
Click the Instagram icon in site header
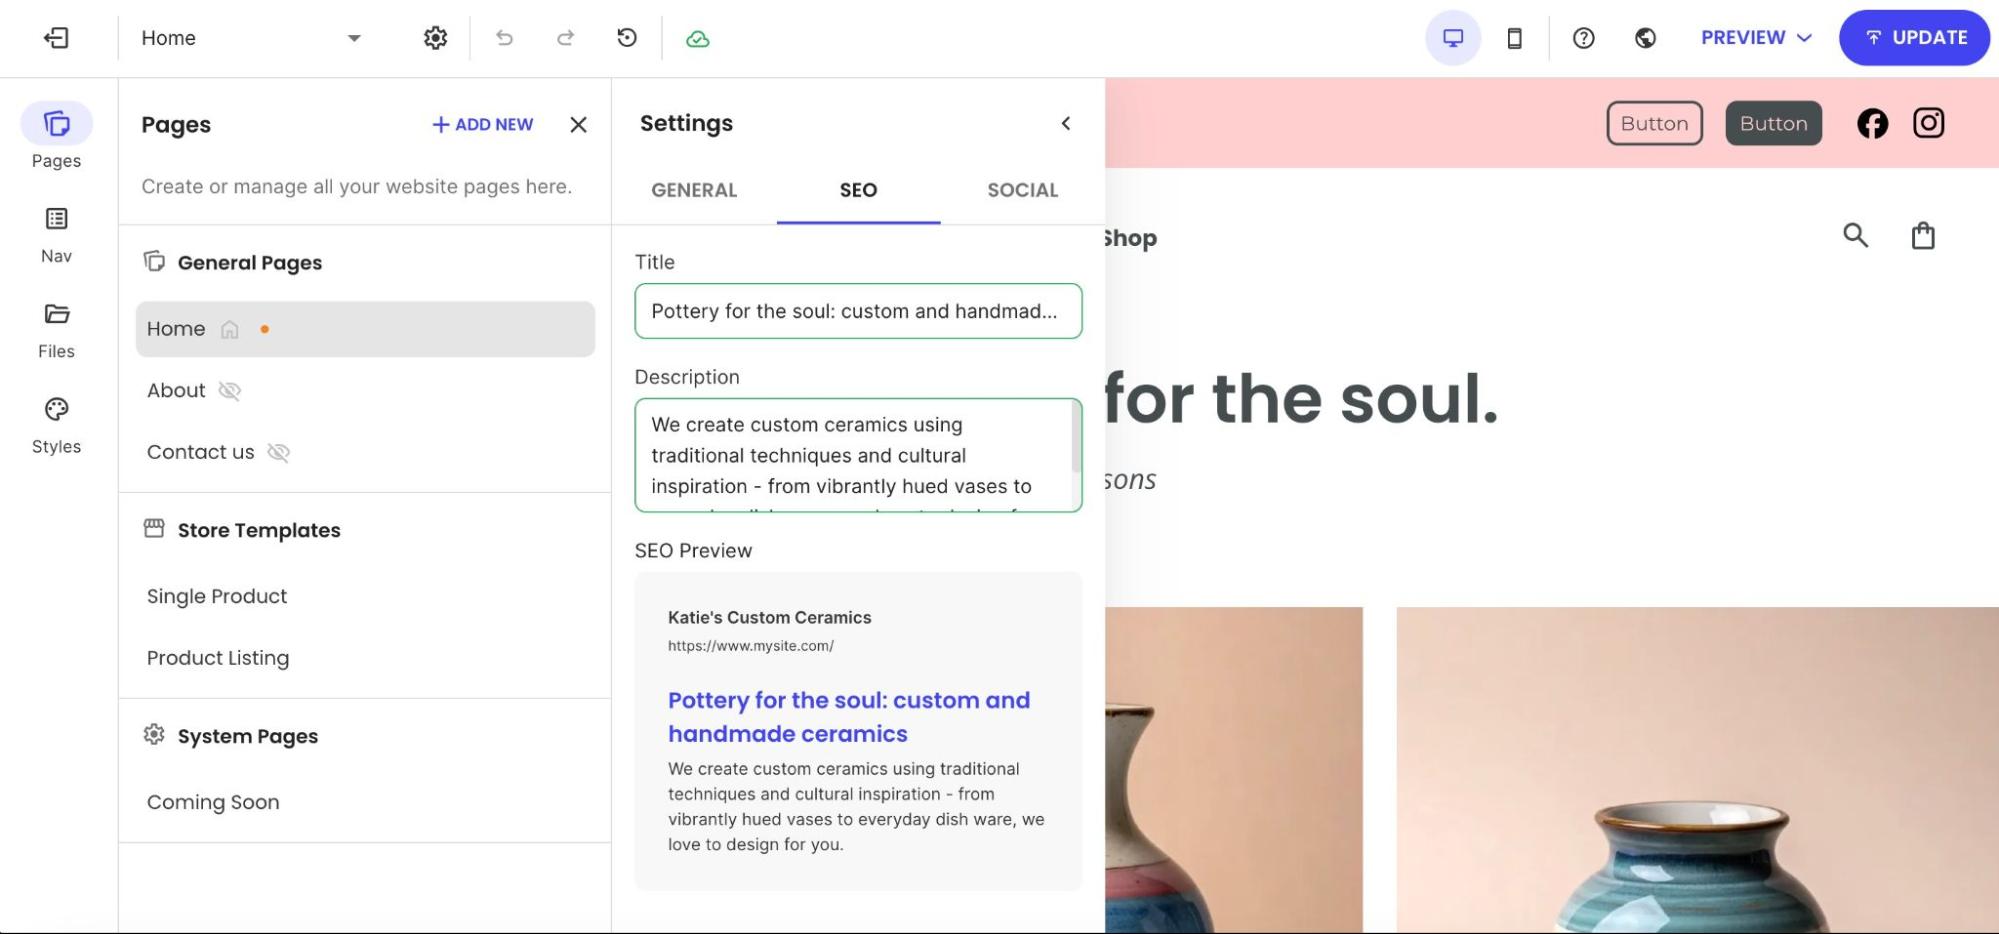coord(1928,123)
